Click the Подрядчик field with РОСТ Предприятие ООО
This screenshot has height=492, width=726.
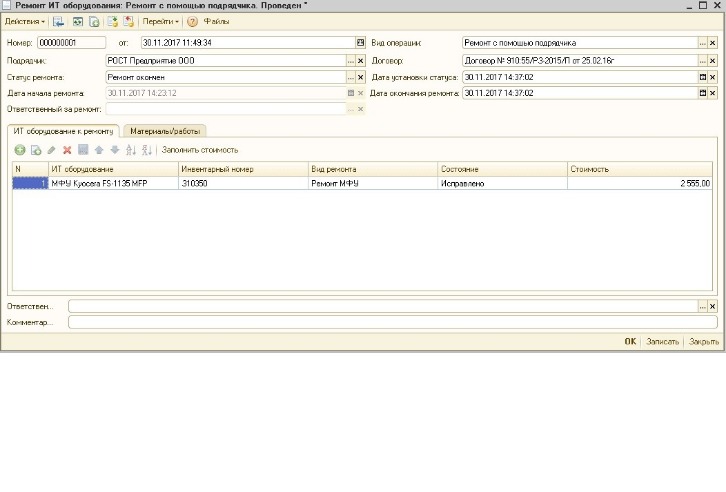pos(226,61)
